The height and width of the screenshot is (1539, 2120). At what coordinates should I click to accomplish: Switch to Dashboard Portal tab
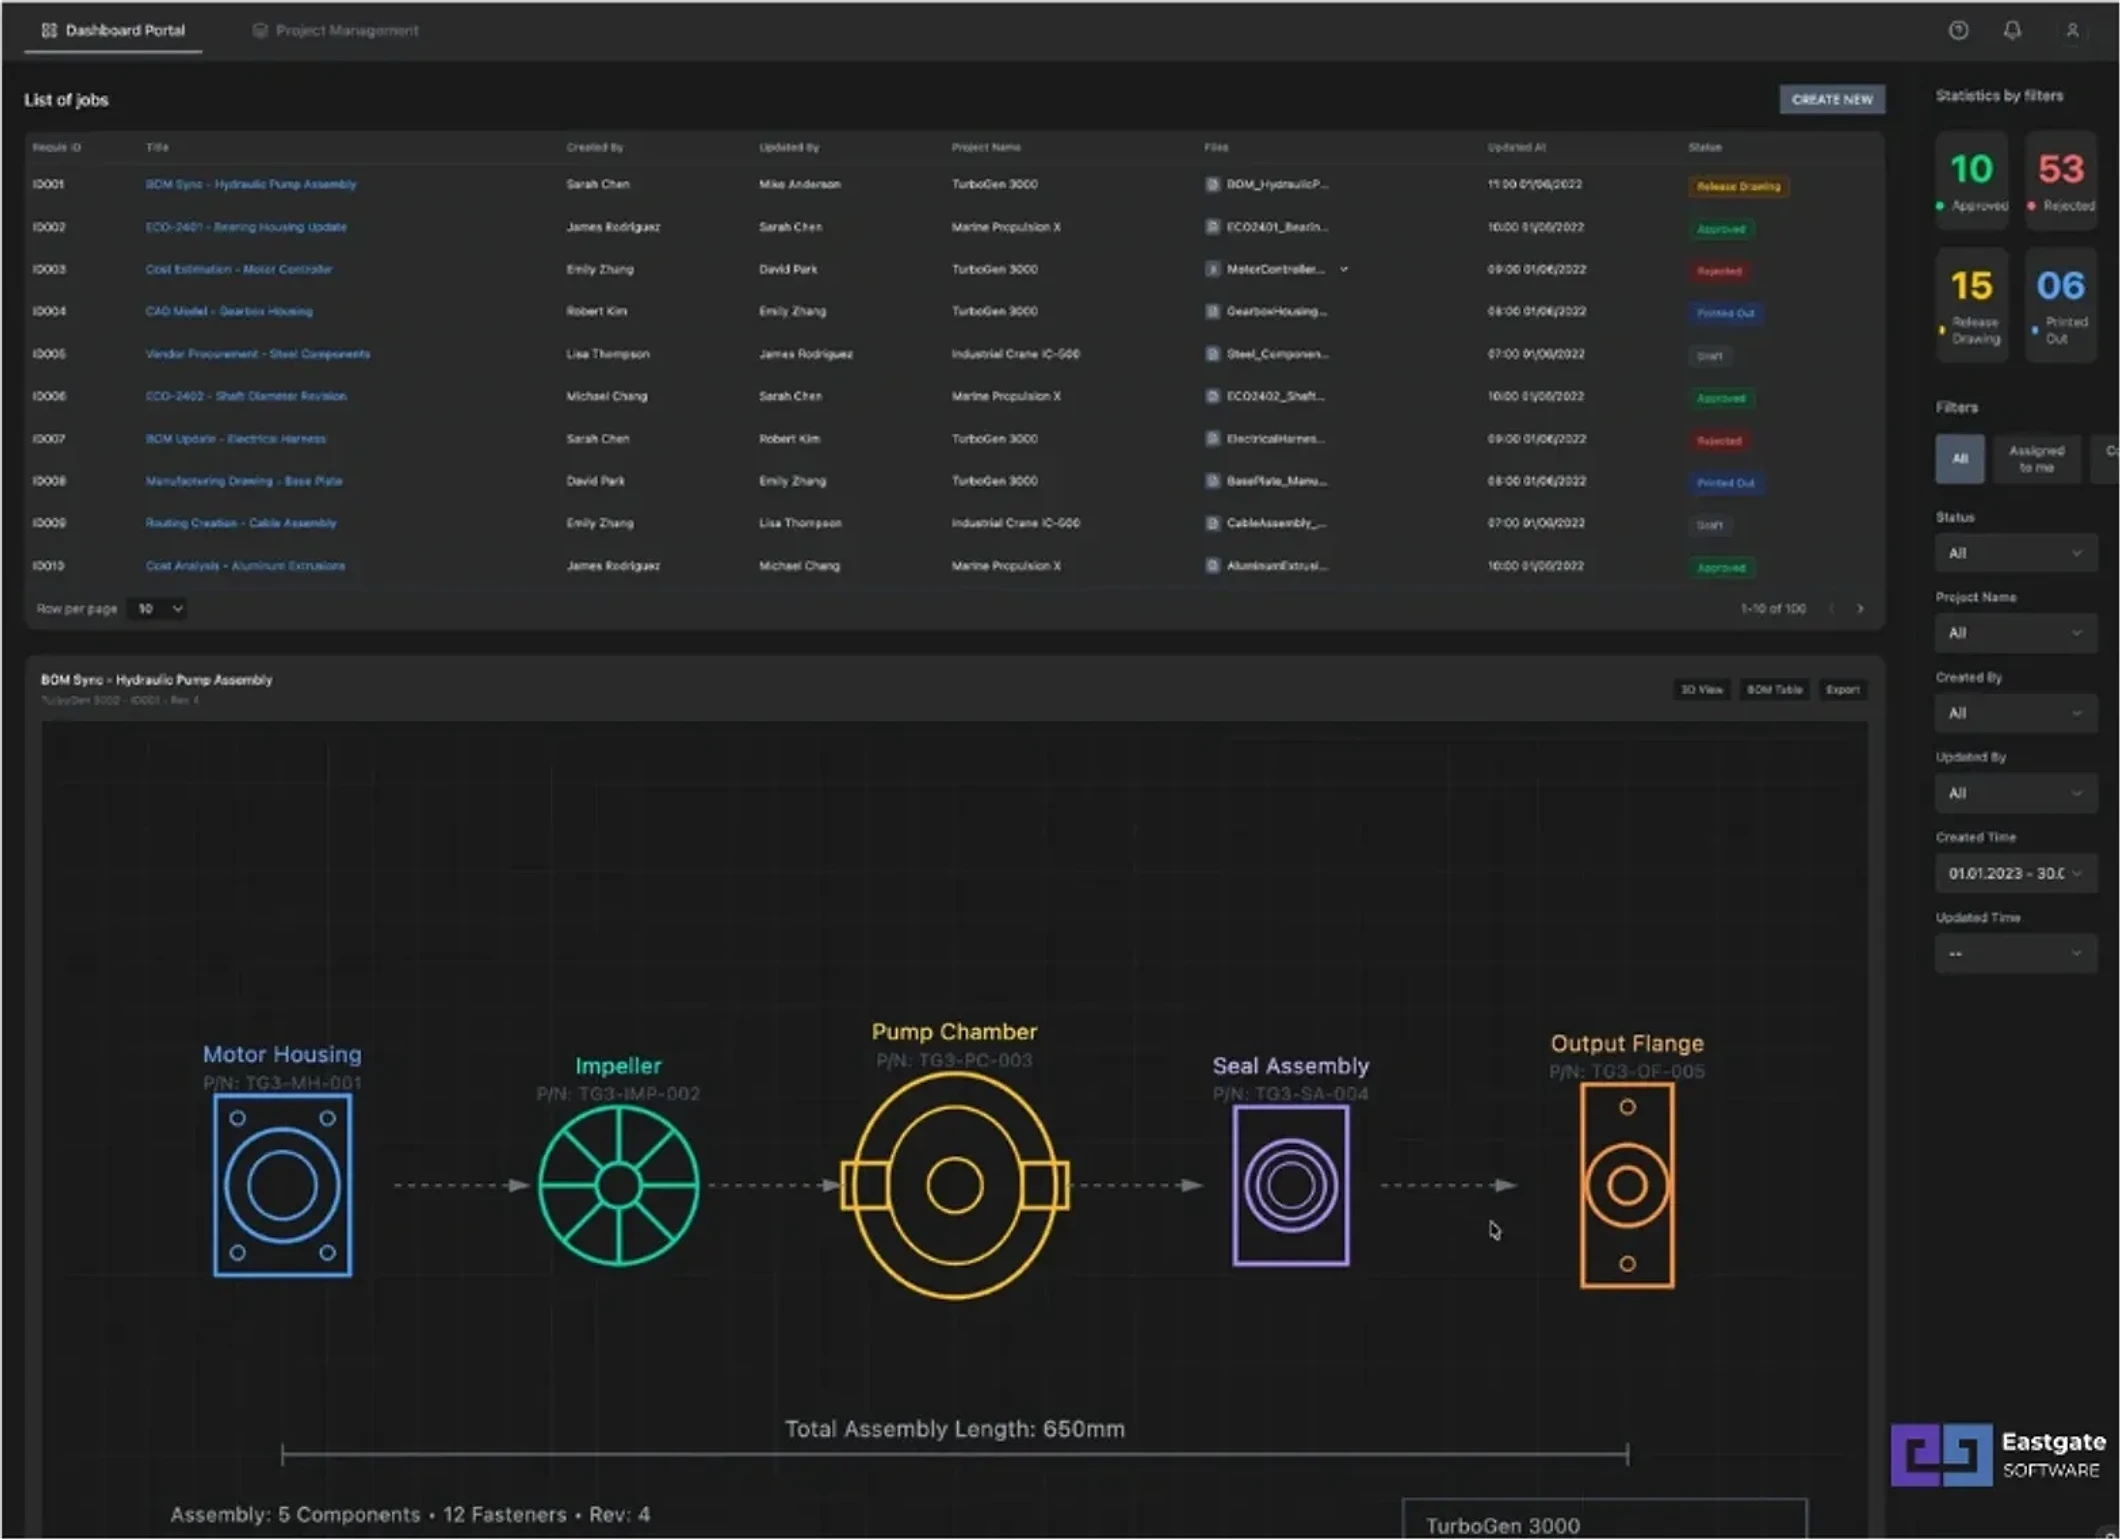click(113, 30)
